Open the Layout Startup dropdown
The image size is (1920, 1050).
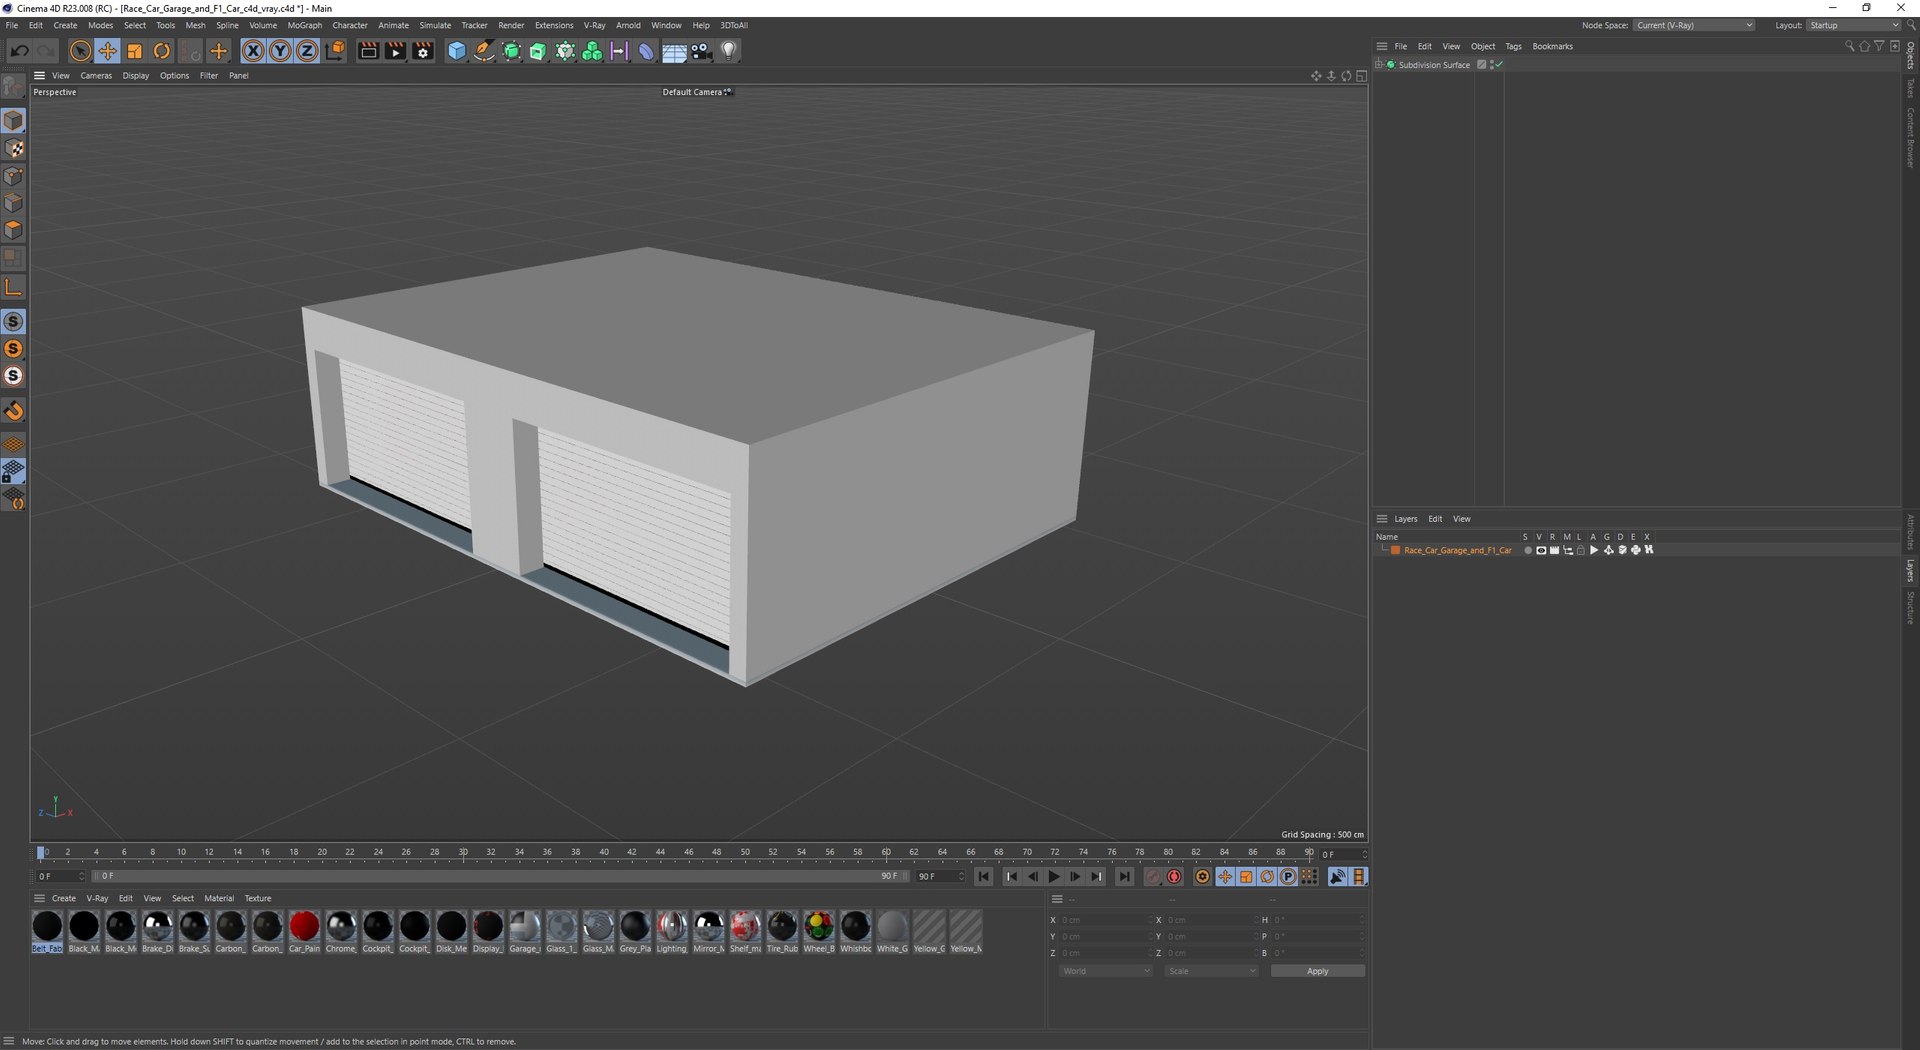pyautogui.click(x=1853, y=25)
